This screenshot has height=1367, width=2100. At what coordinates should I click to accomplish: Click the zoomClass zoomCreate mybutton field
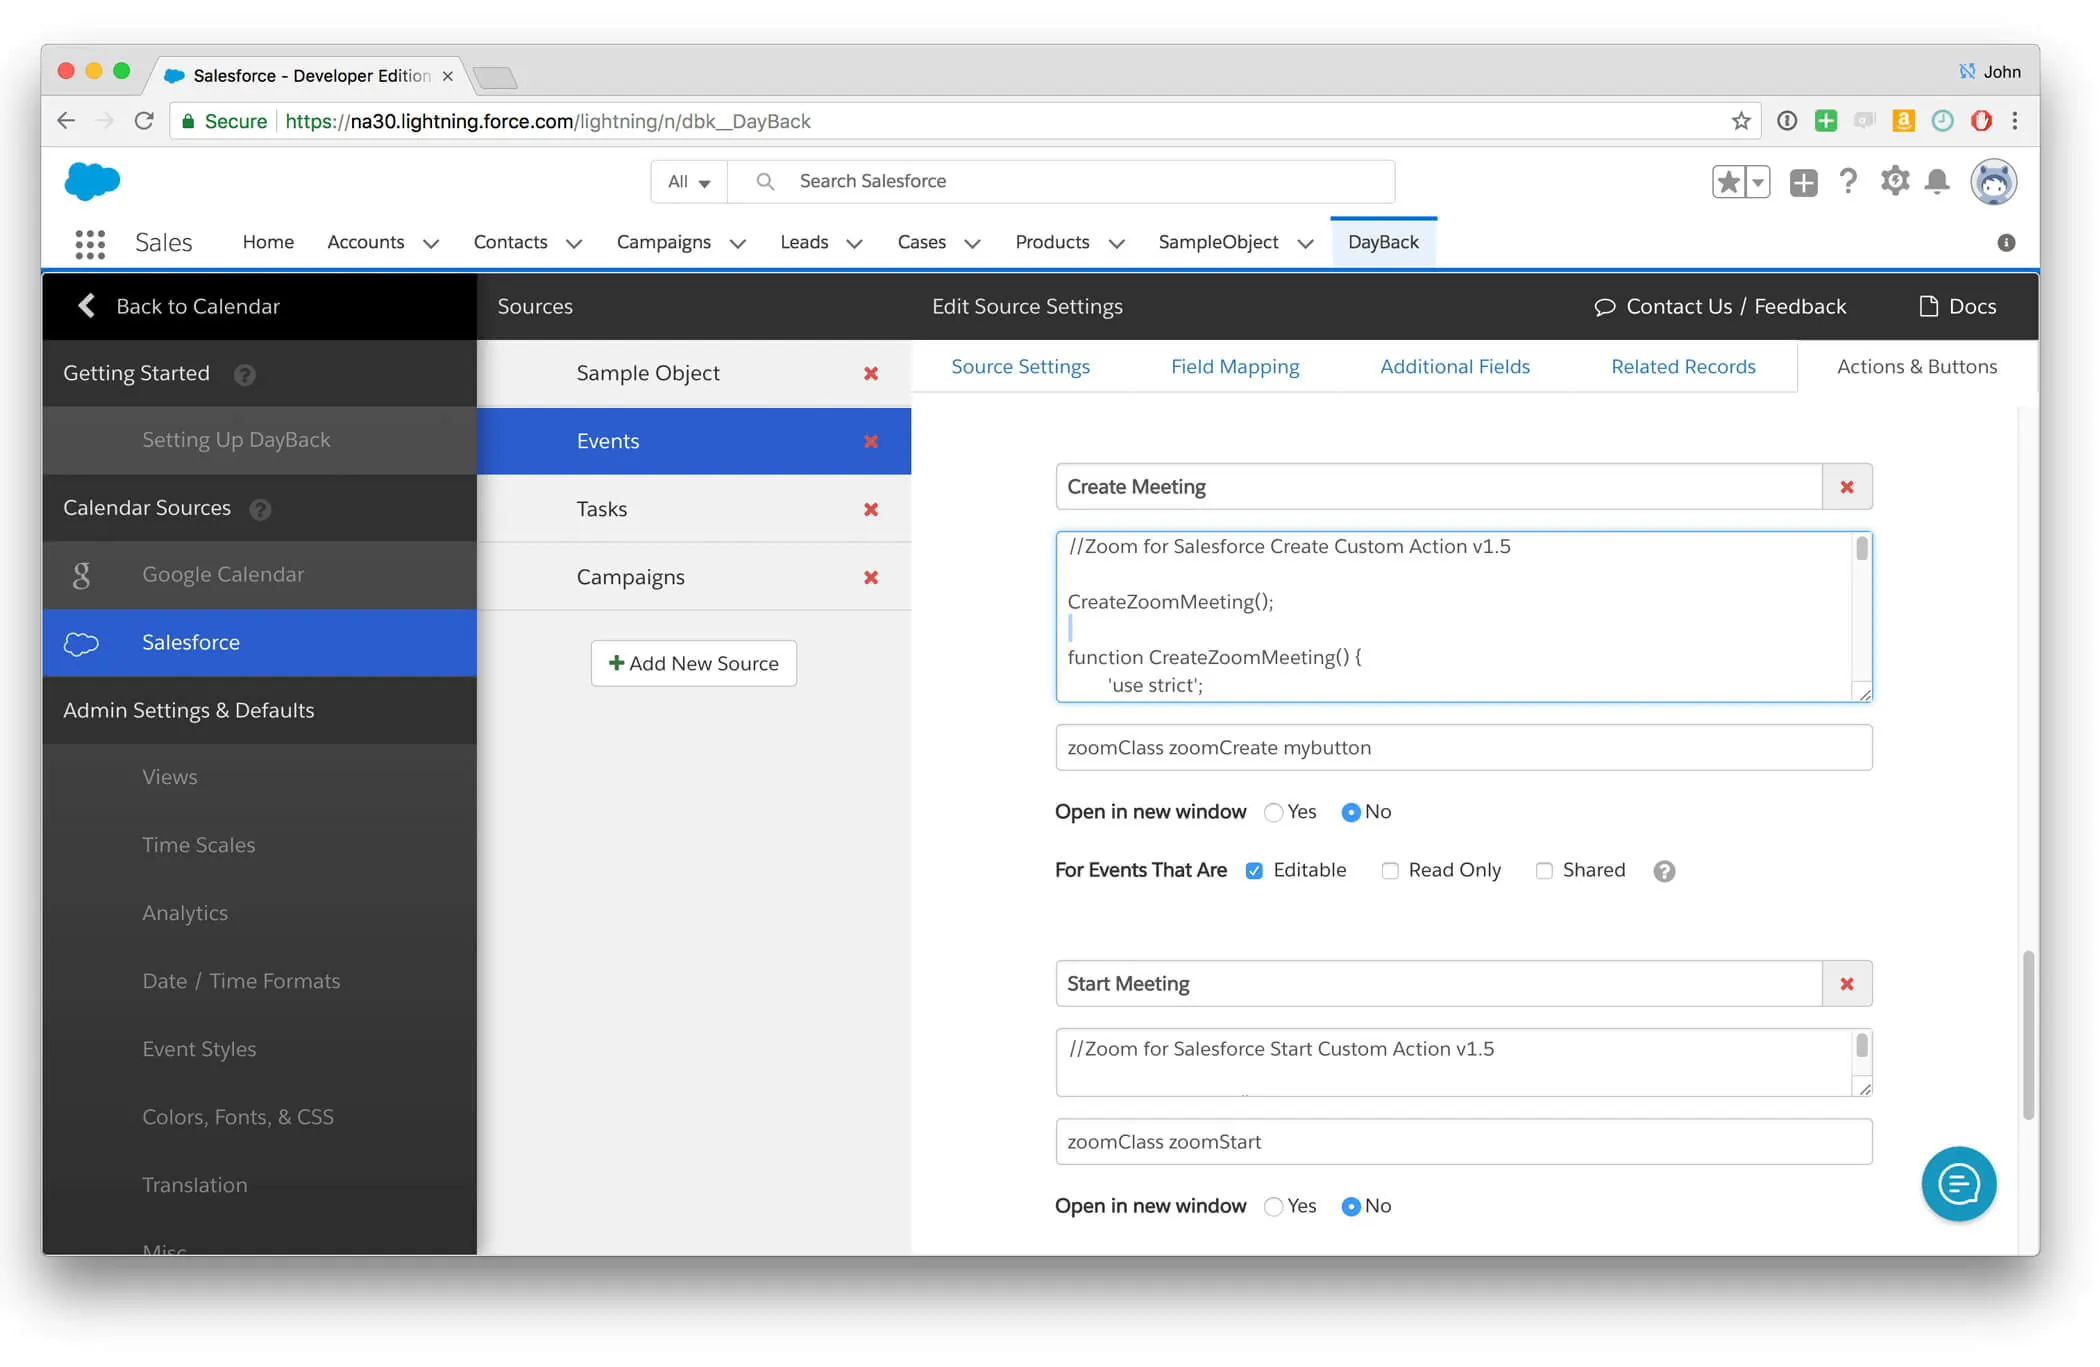tap(1463, 748)
